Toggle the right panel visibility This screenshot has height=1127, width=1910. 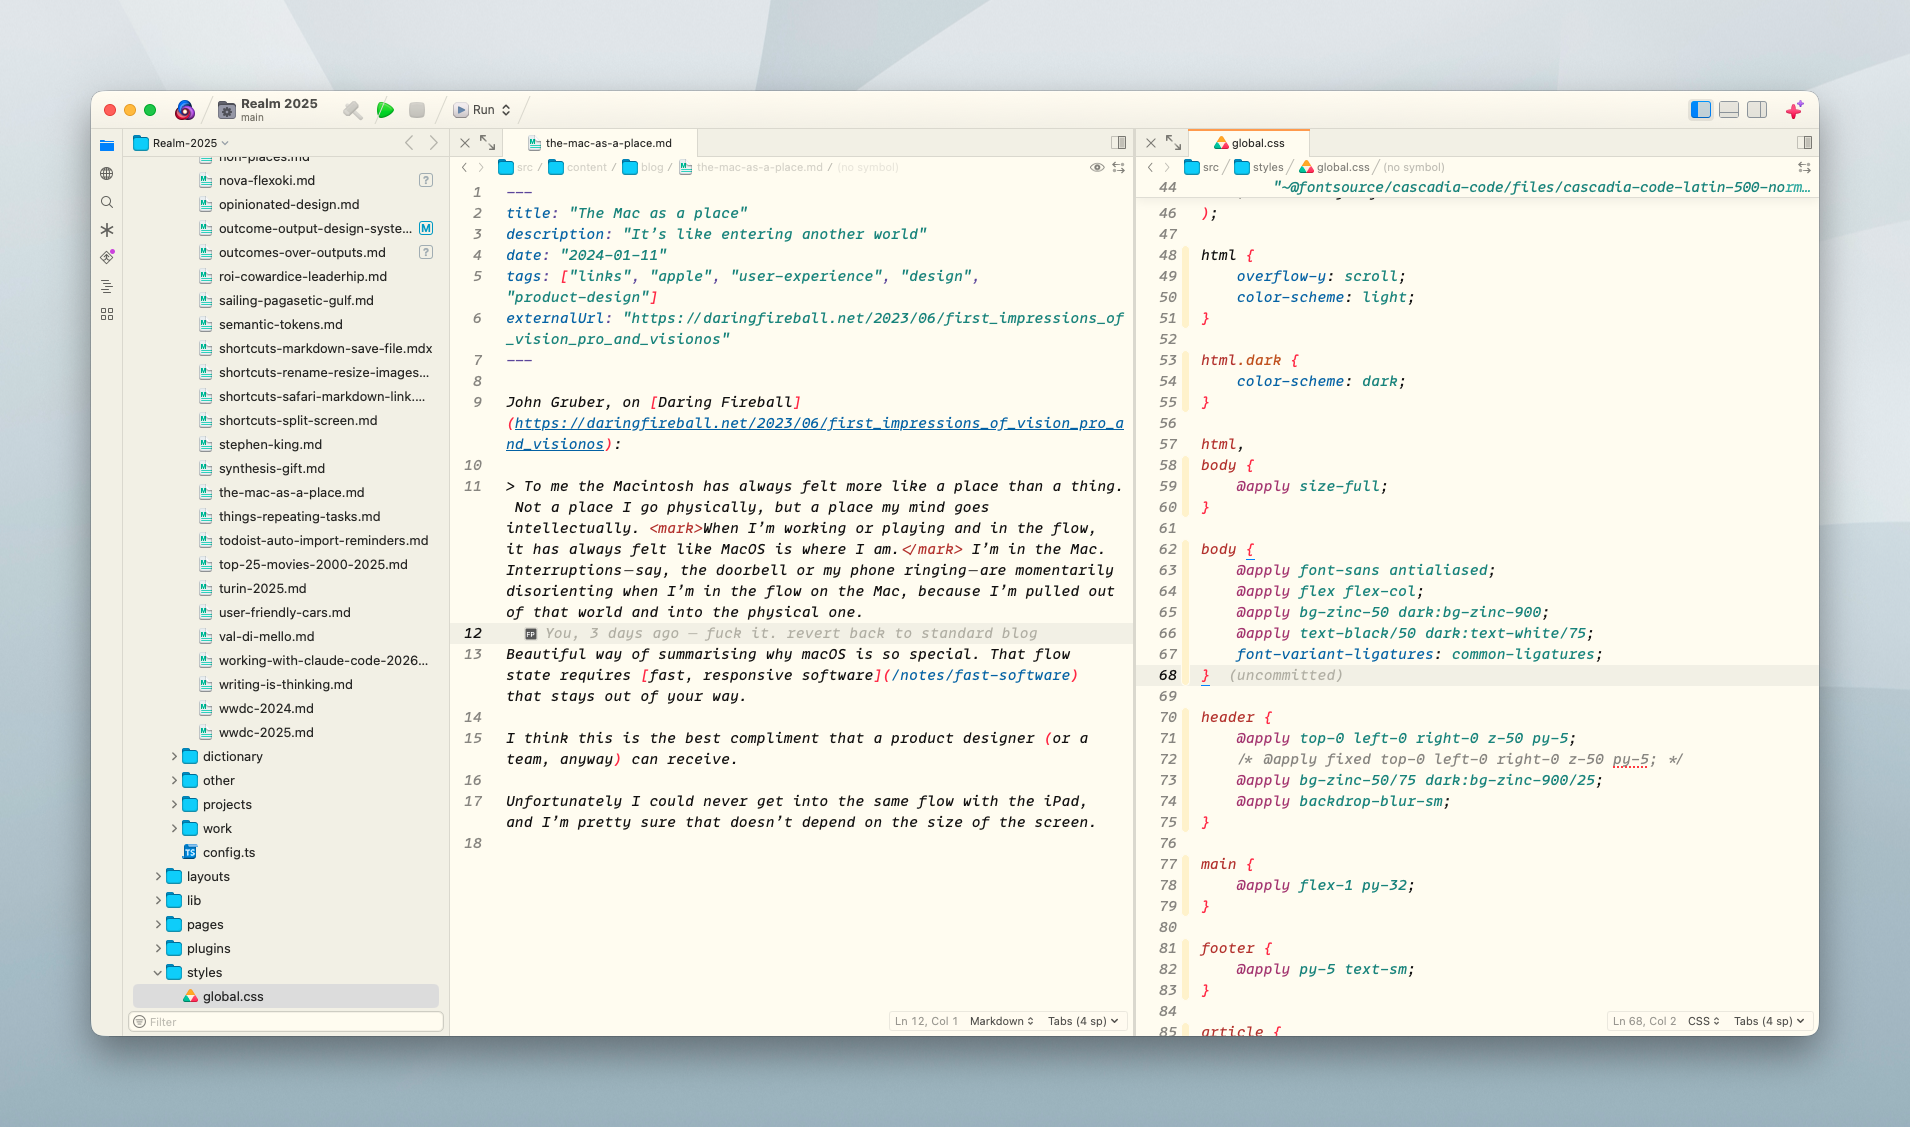click(1757, 110)
